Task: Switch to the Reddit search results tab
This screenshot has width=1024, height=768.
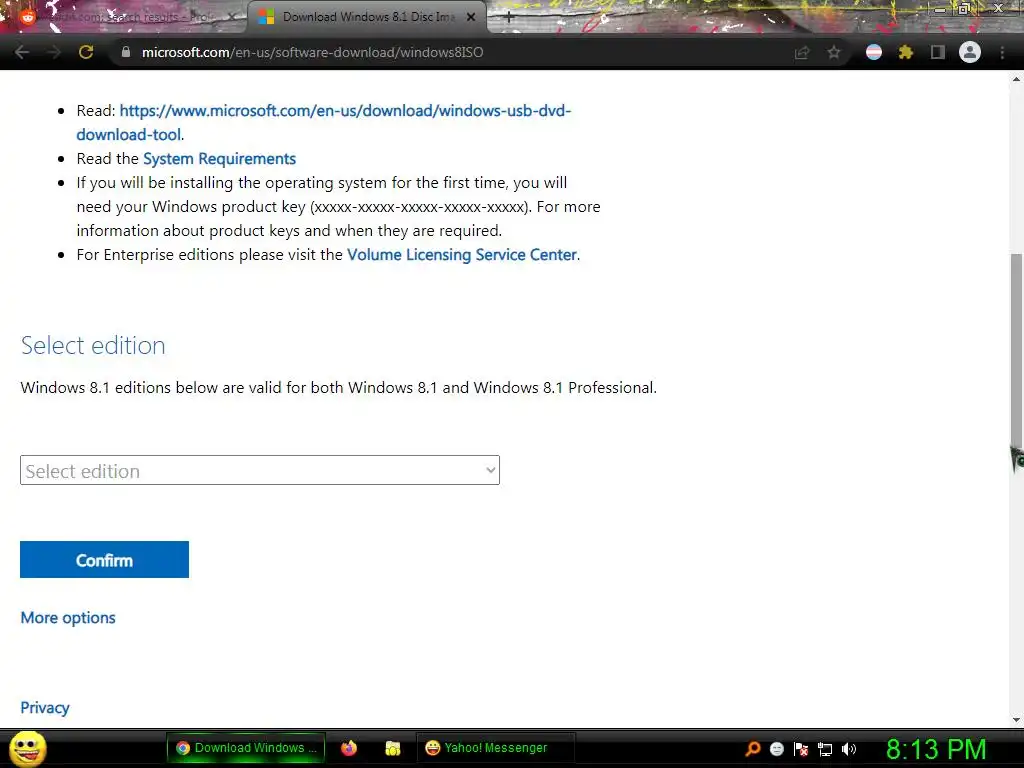Action: tap(124, 17)
